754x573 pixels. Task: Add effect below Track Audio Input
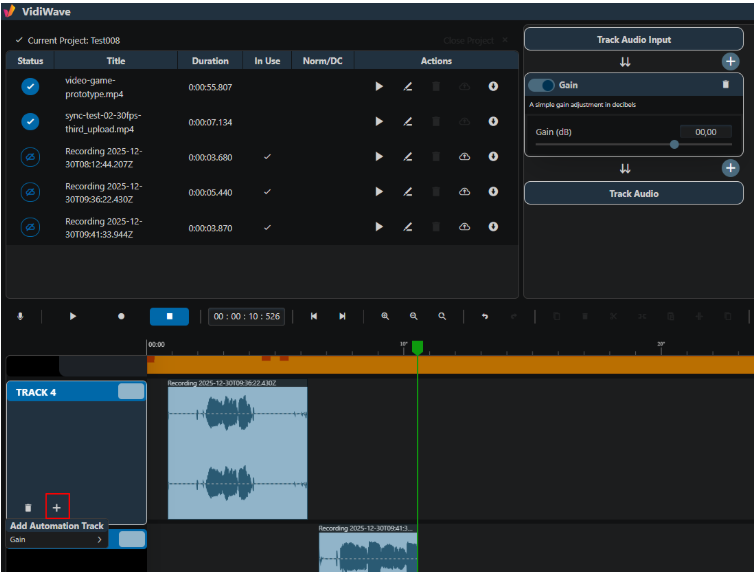point(730,62)
